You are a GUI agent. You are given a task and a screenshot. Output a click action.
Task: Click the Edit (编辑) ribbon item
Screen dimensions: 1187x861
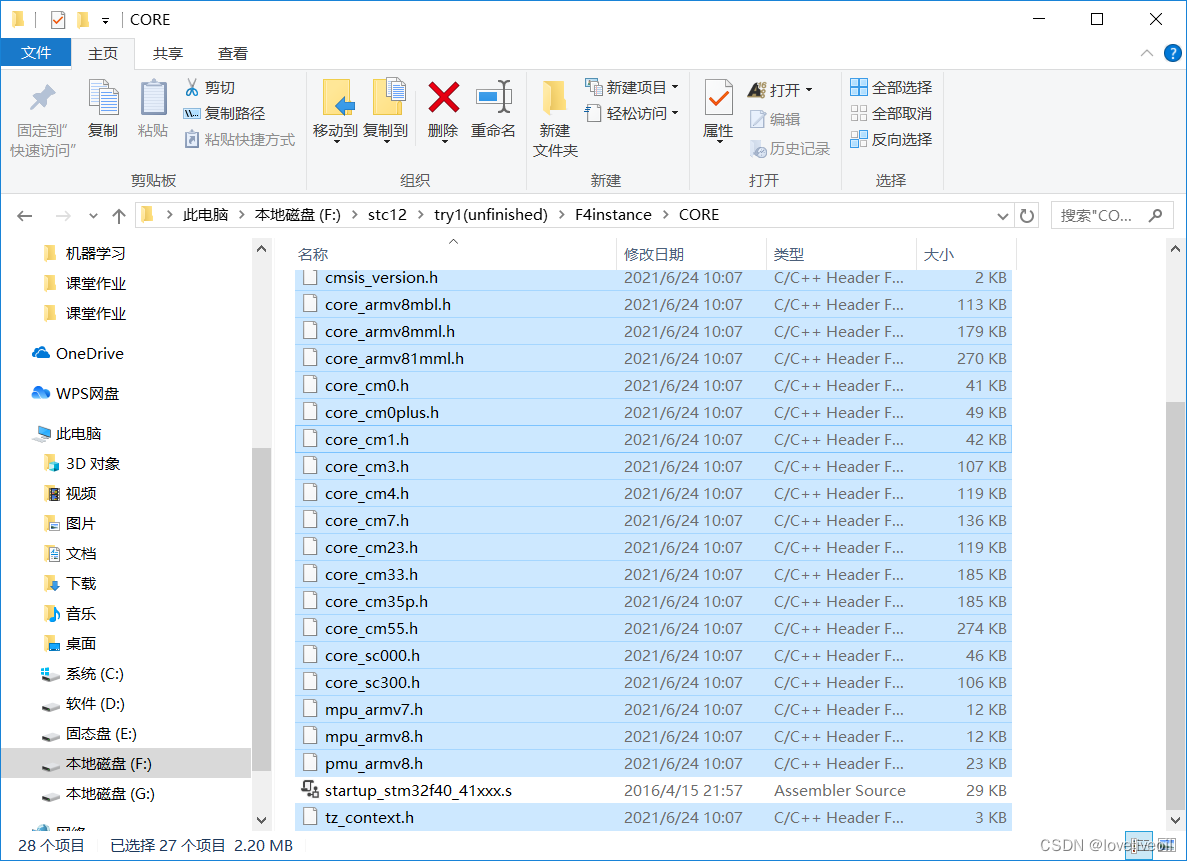click(775, 119)
